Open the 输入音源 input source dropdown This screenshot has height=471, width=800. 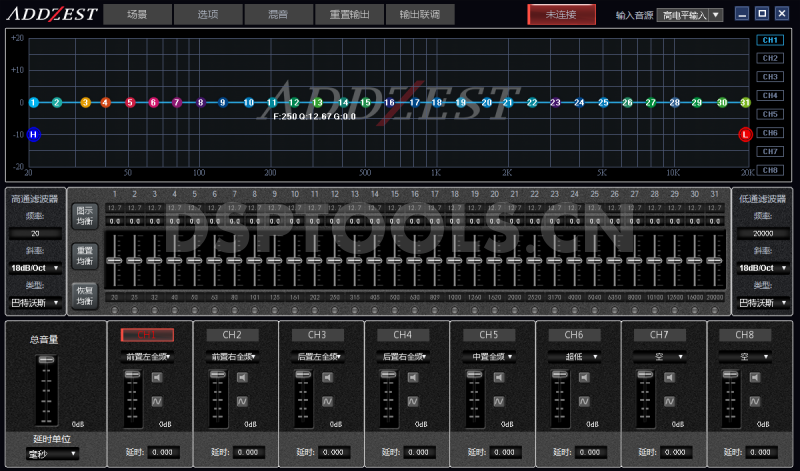(689, 16)
